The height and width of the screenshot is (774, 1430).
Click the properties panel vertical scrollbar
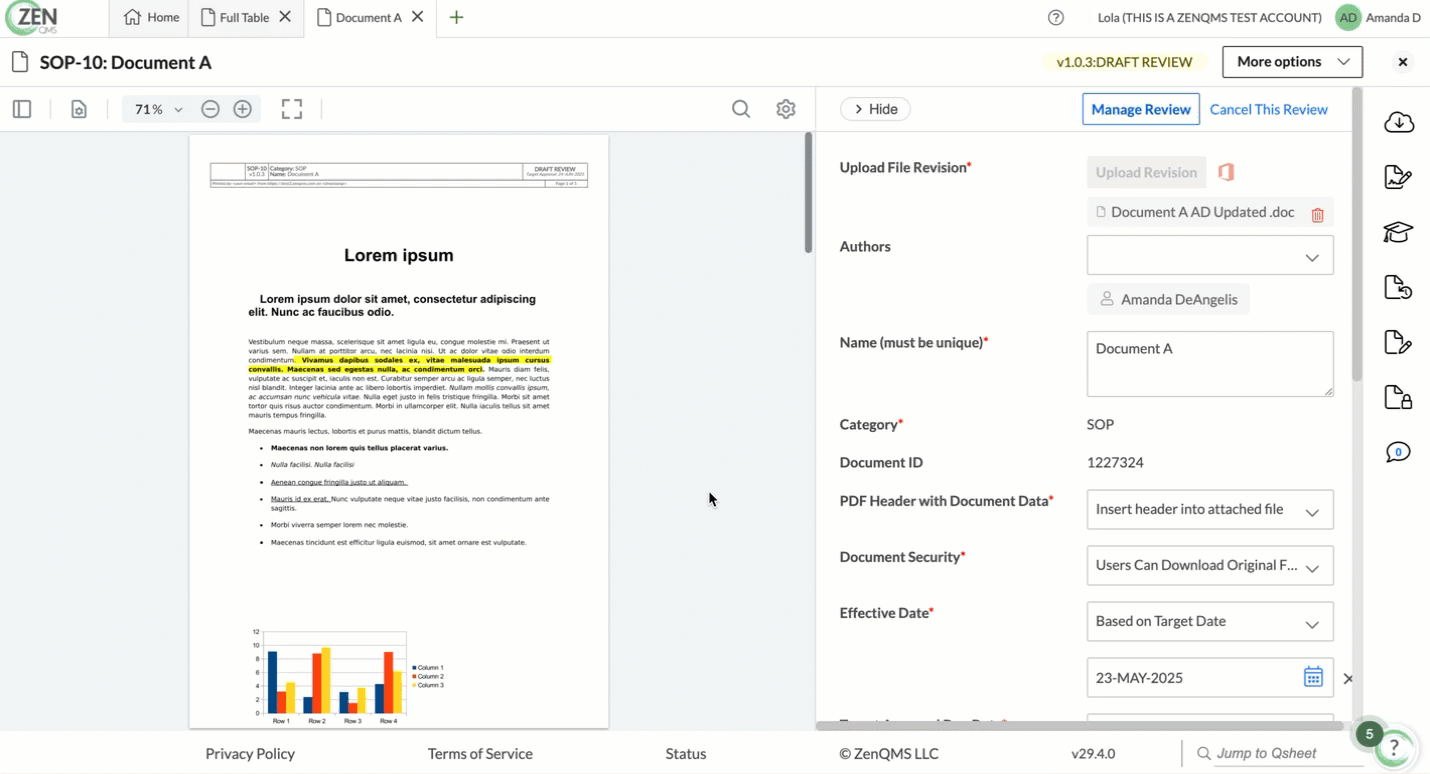pyautogui.click(x=1357, y=235)
